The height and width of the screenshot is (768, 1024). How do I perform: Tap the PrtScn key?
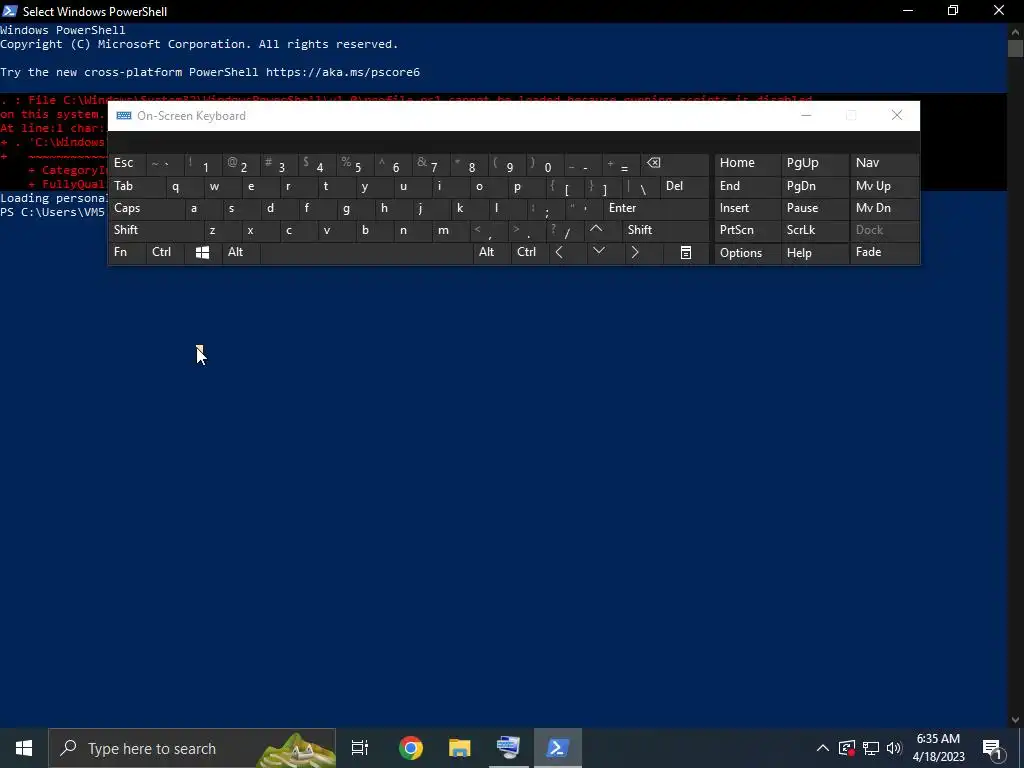point(747,230)
